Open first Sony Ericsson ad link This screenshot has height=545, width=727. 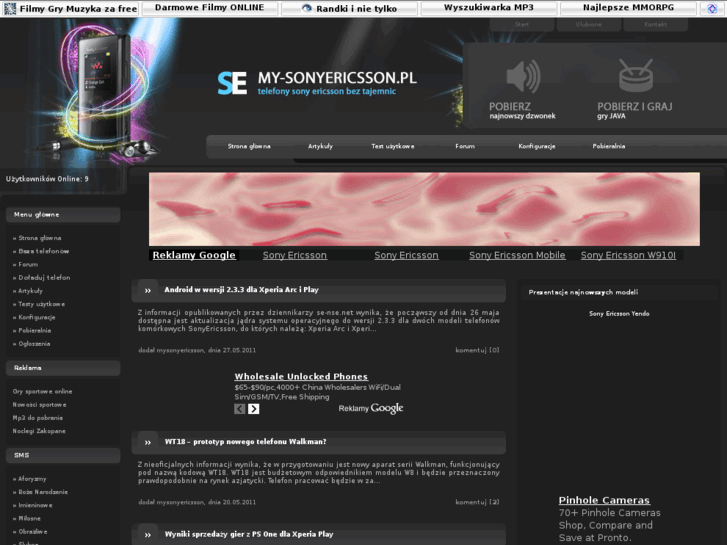[x=295, y=255]
